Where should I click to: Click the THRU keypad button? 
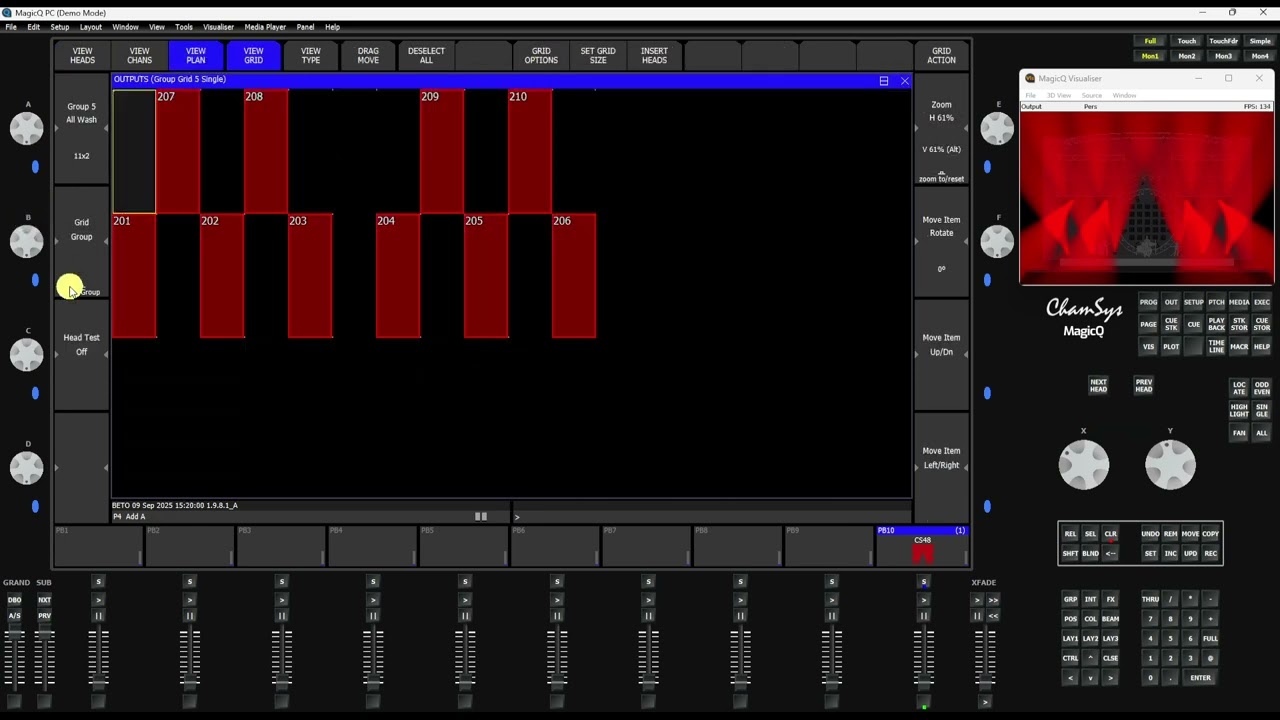pyautogui.click(x=1150, y=599)
